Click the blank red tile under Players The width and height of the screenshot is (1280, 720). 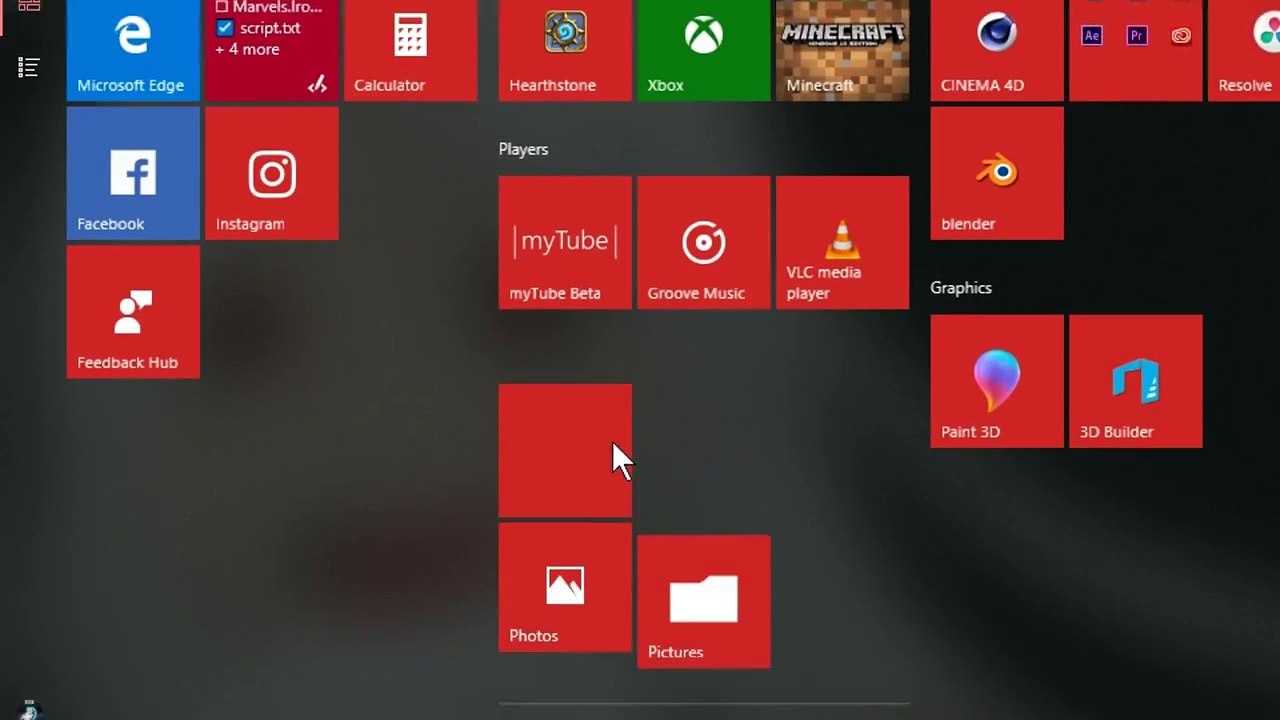[x=565, y=451]
